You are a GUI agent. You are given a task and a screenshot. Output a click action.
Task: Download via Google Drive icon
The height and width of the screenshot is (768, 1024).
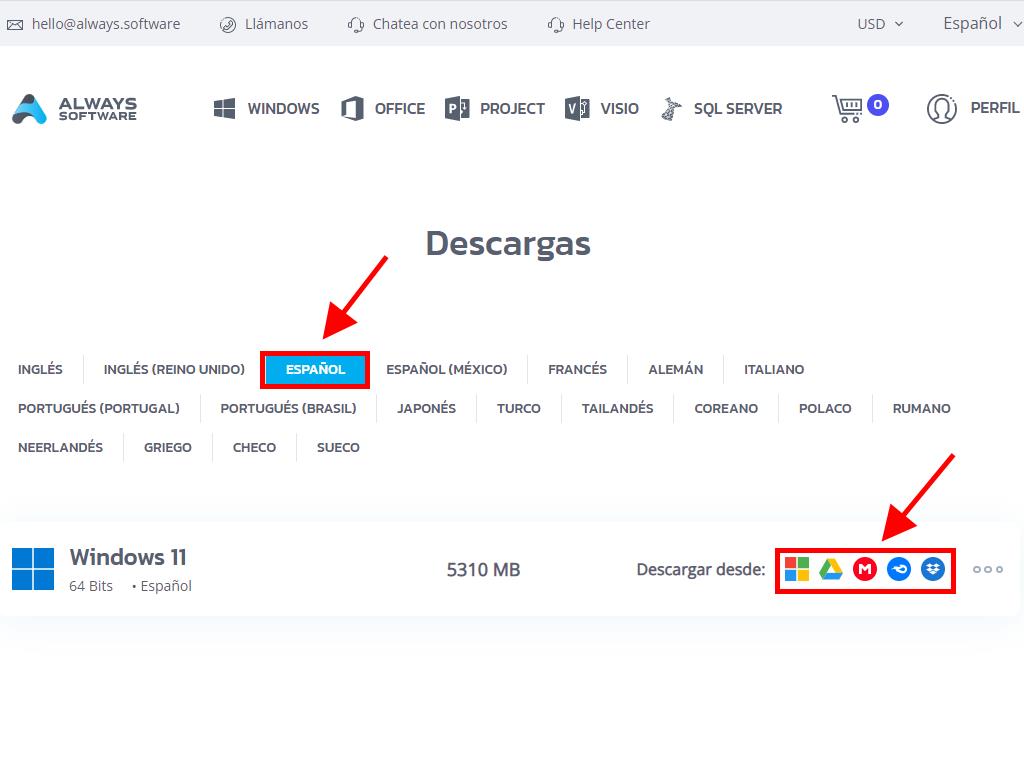tap(831, 570)
